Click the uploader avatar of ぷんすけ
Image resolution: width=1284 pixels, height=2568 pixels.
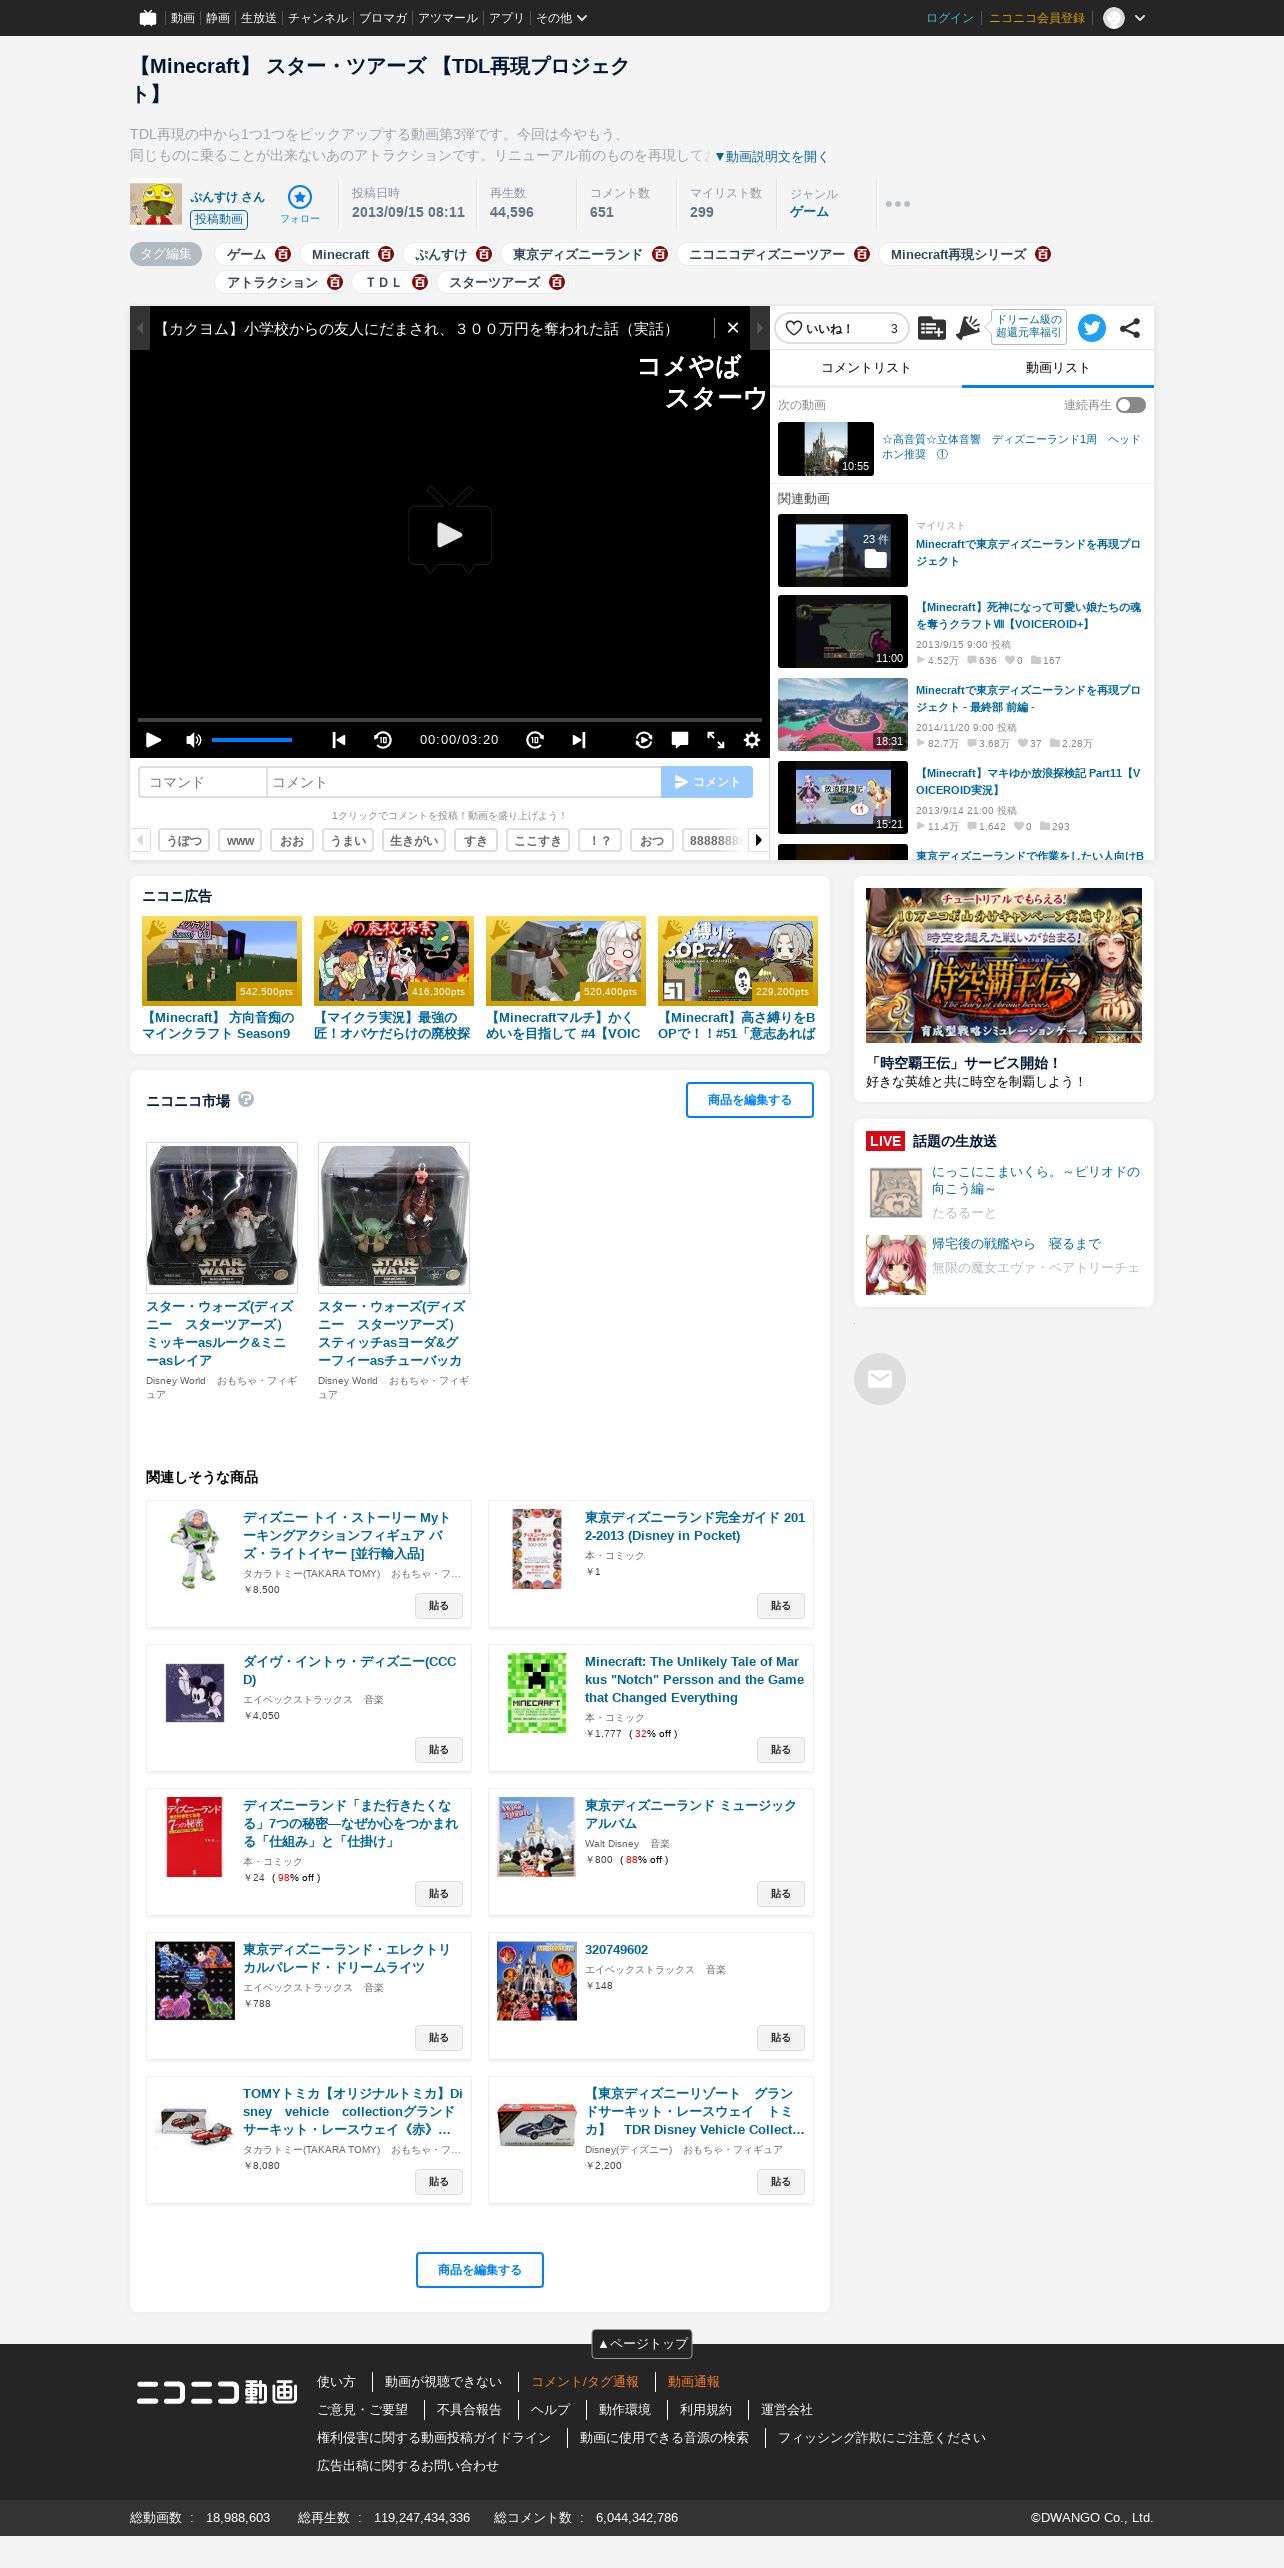[x=156, y=204]
